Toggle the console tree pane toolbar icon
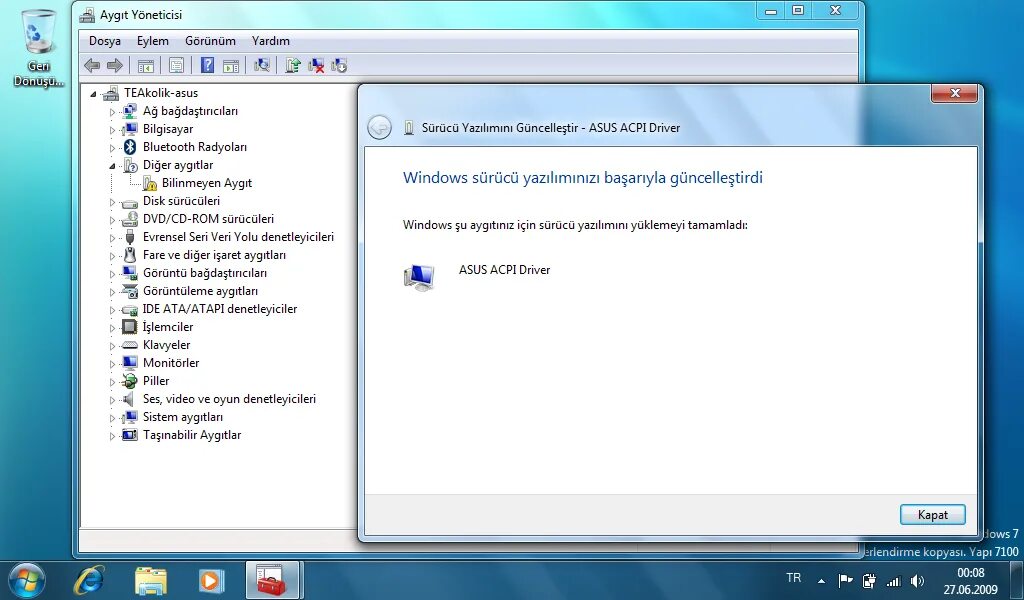Image resolution: width=1024 pixels, height=600 pixels. point(146,65)
